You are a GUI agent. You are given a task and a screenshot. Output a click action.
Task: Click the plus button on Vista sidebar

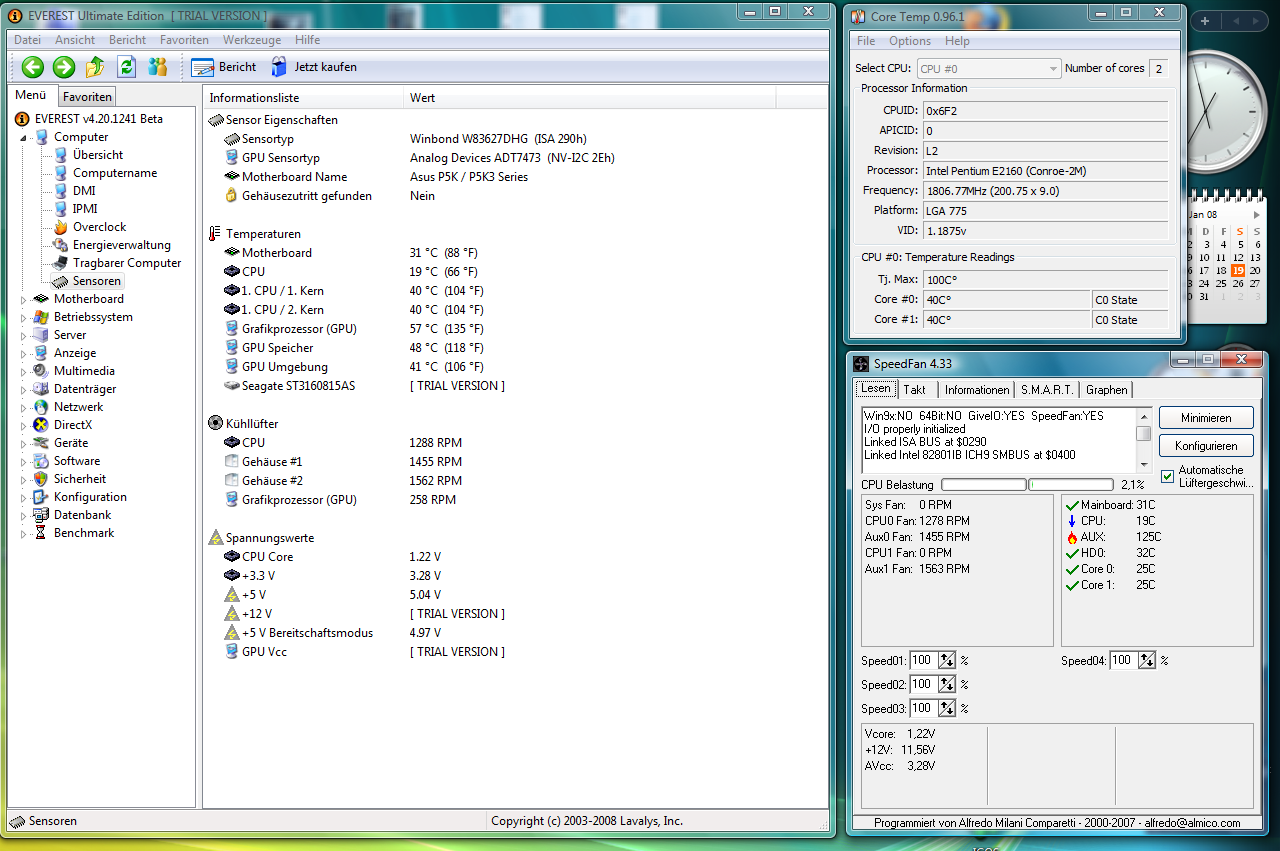click(x=1205, y=21)
